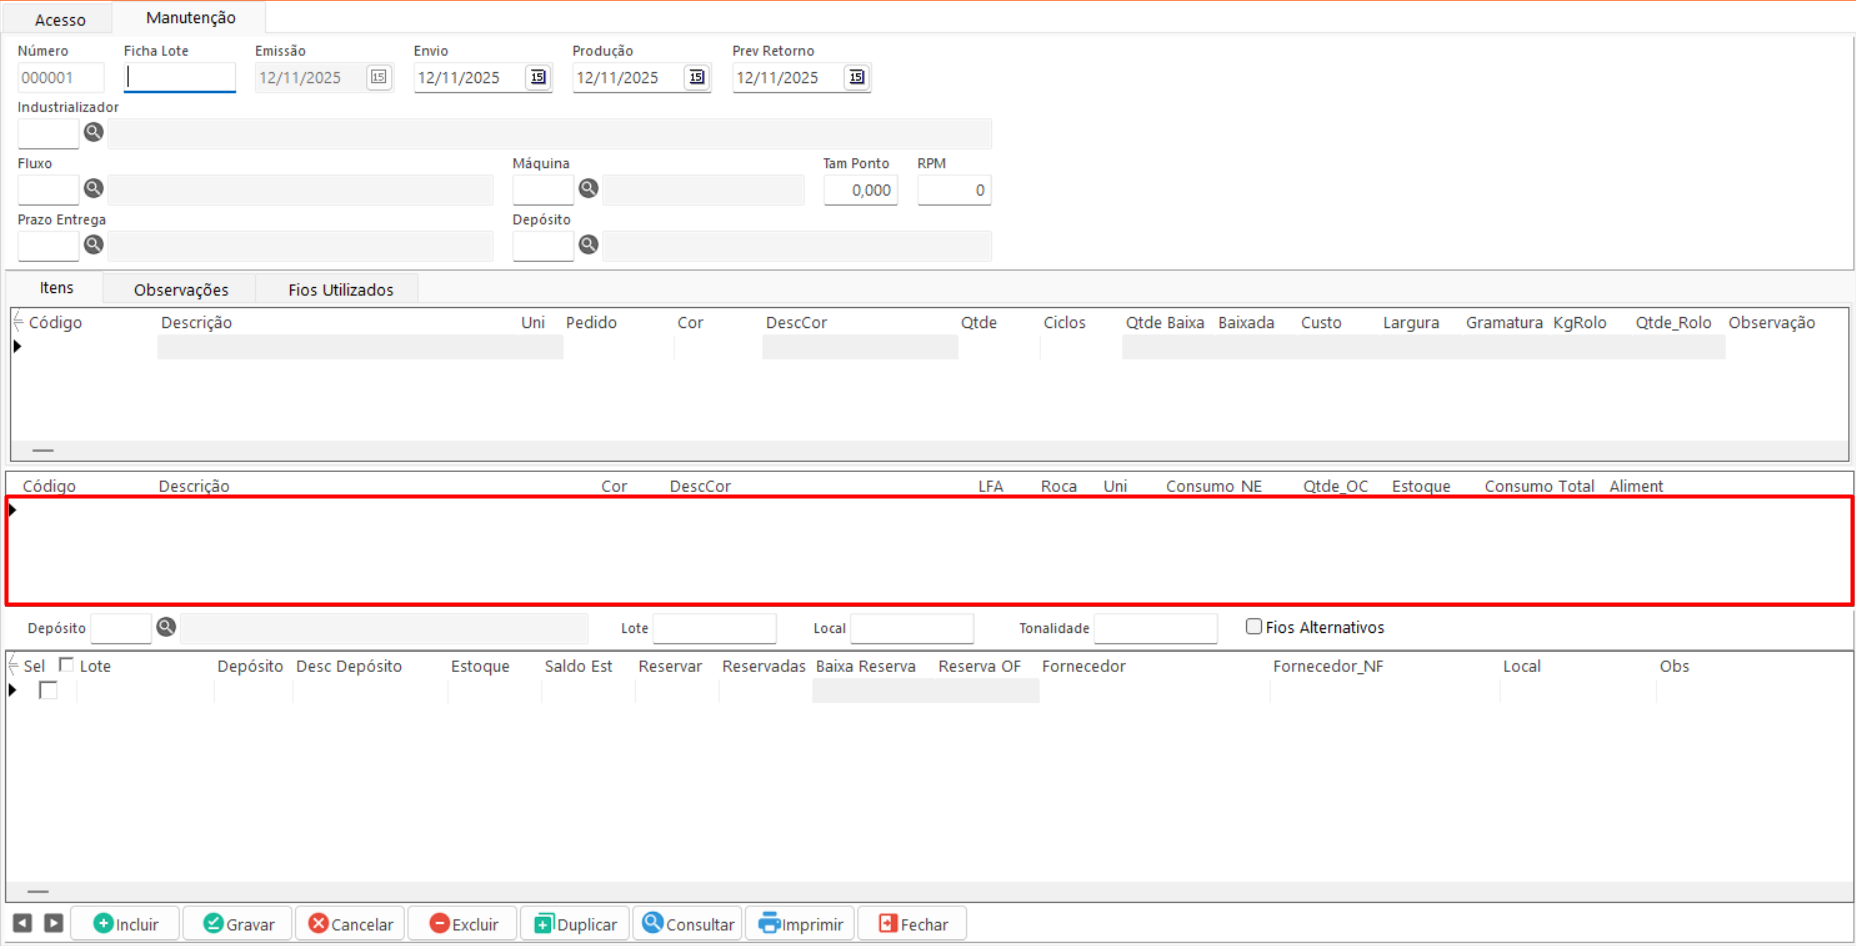Click the lower Depósito filter search icon
Viewport: 1856px width, 946px height.
pos(166,627)
